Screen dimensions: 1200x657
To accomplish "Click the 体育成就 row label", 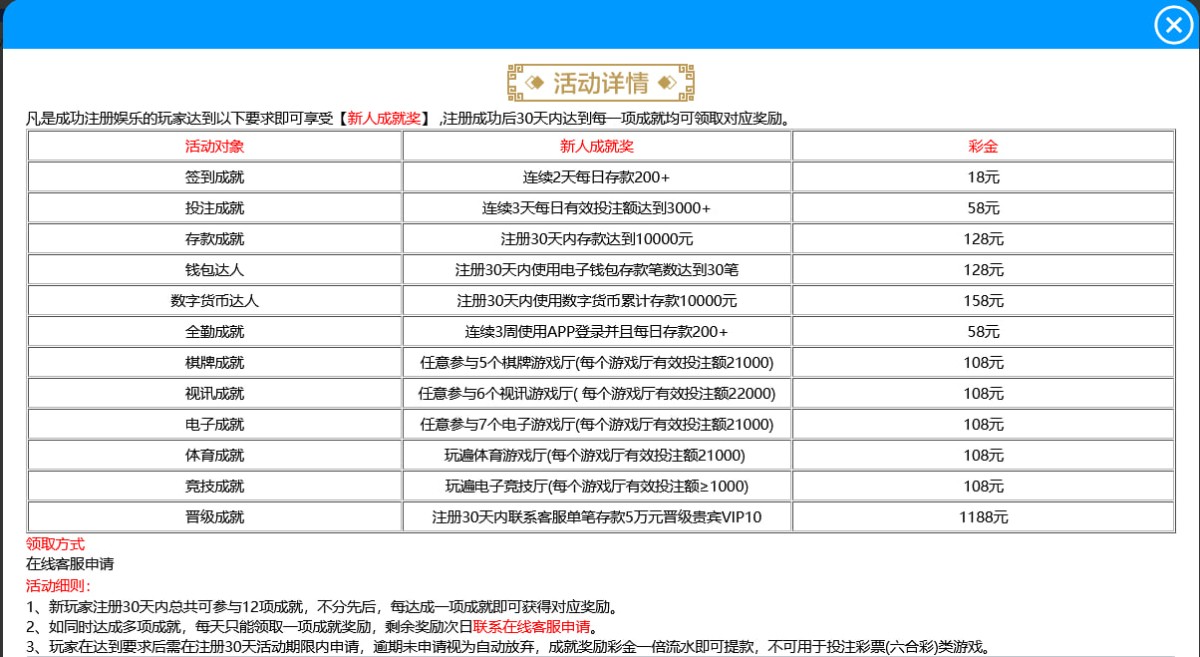I will (x=215, y=455).
